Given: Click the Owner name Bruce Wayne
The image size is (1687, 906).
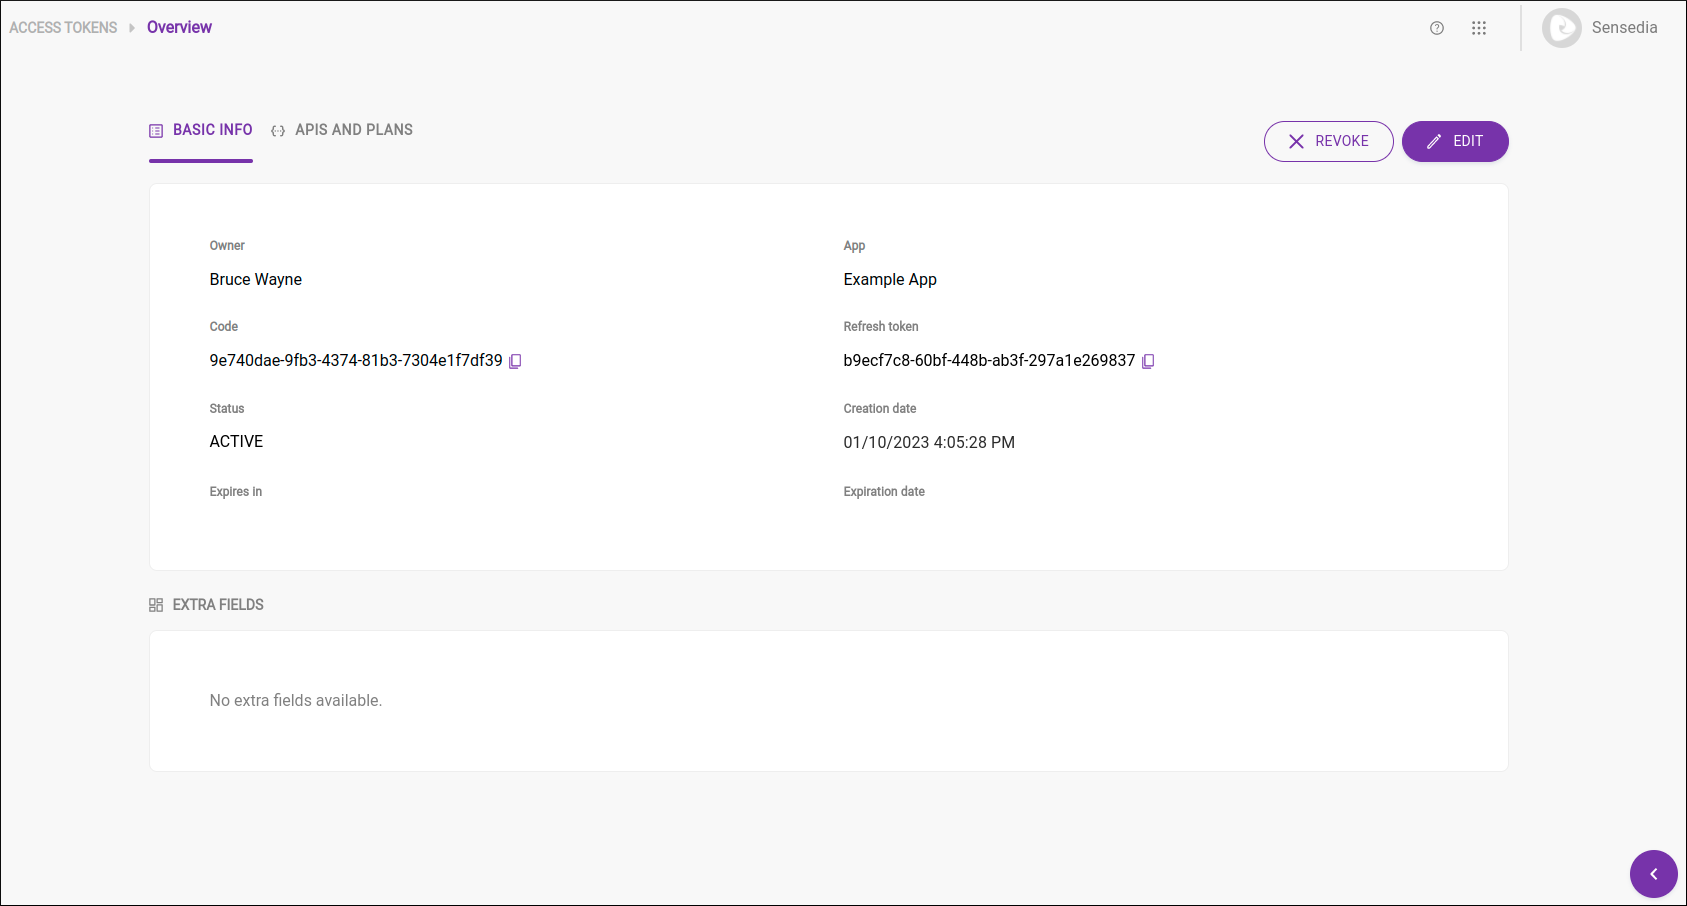Looking at the screenshot, I should point(256,279).
